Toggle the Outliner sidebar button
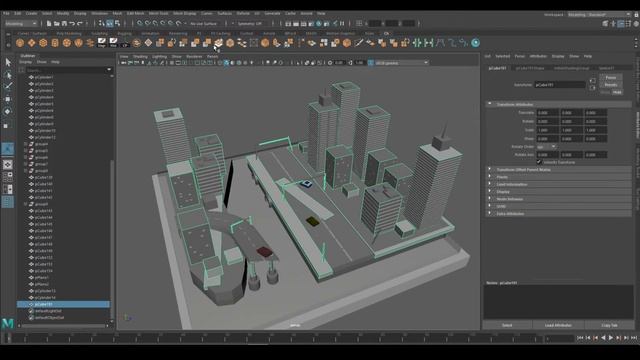The height and width of the screenshot is (360, 640). (x=8, y=202)
